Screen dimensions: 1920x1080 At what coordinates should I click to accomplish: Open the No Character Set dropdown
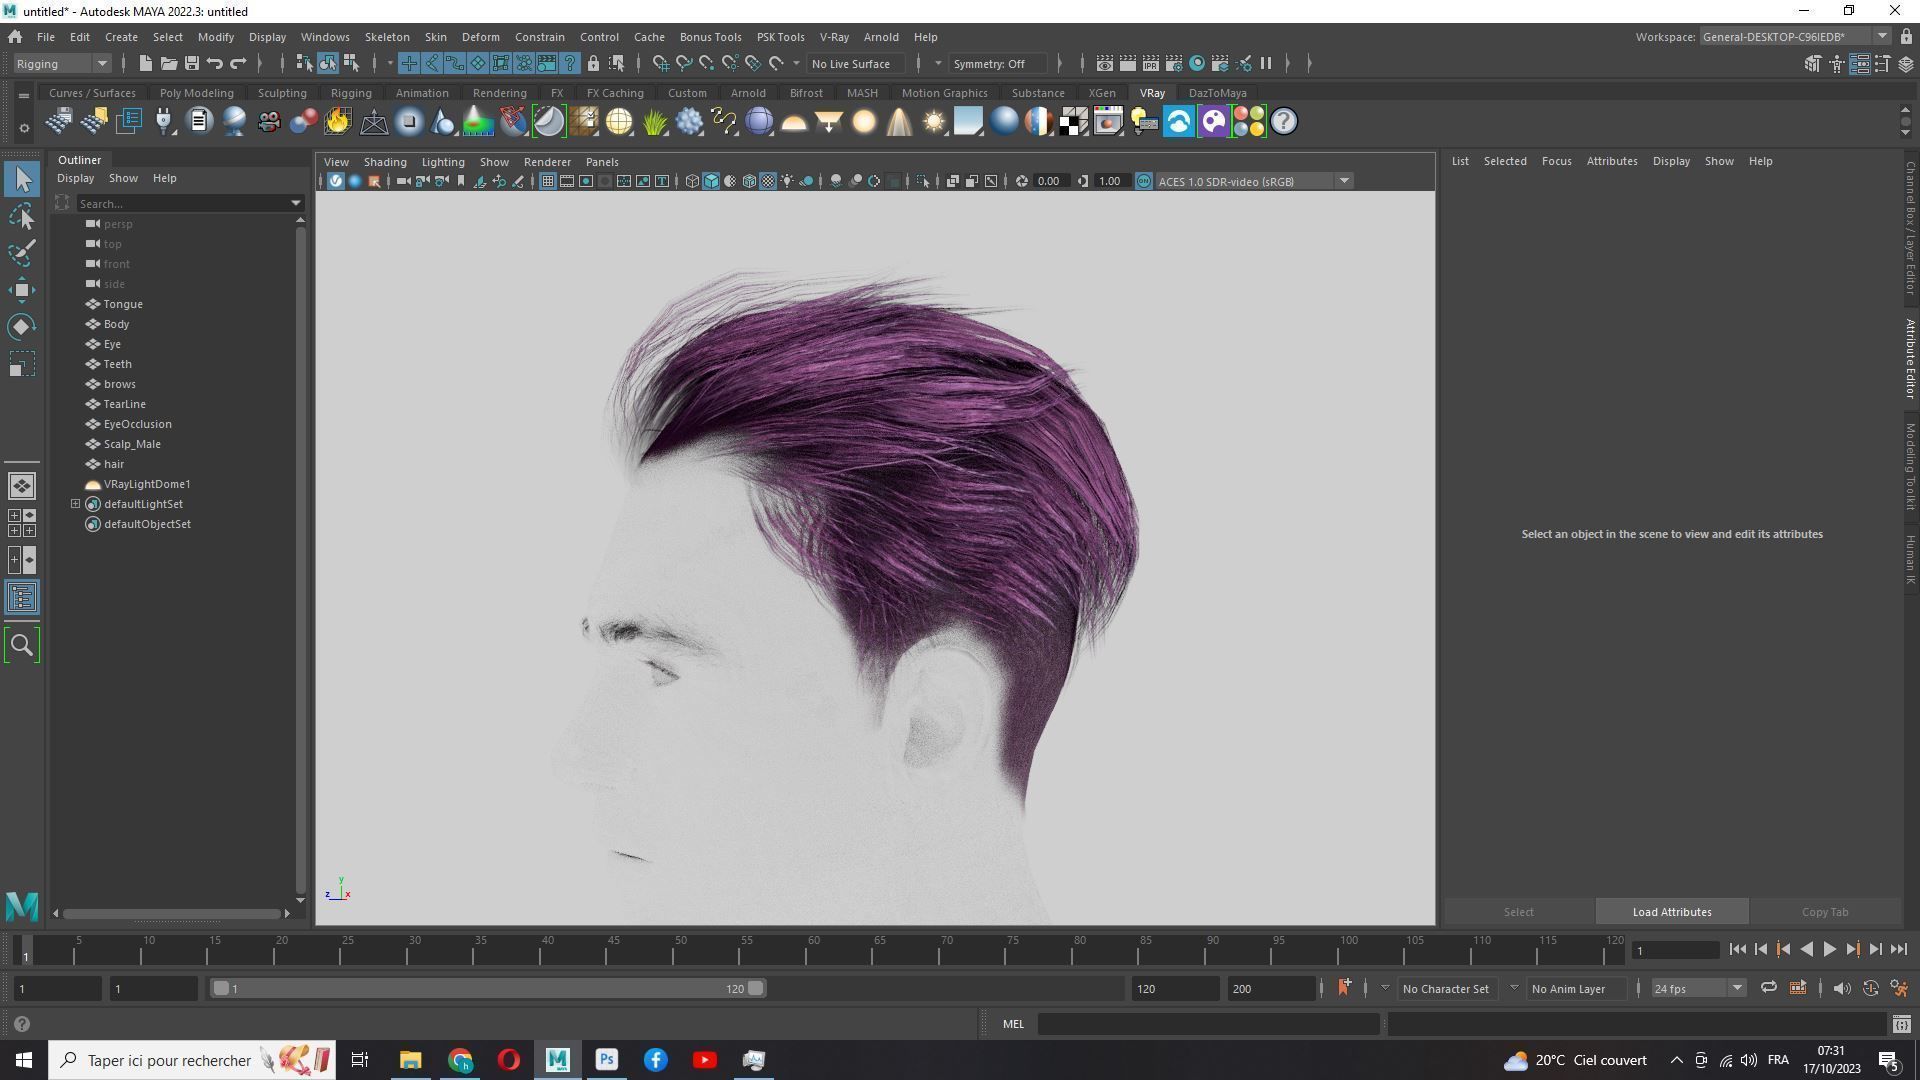tap(1445, 989)
